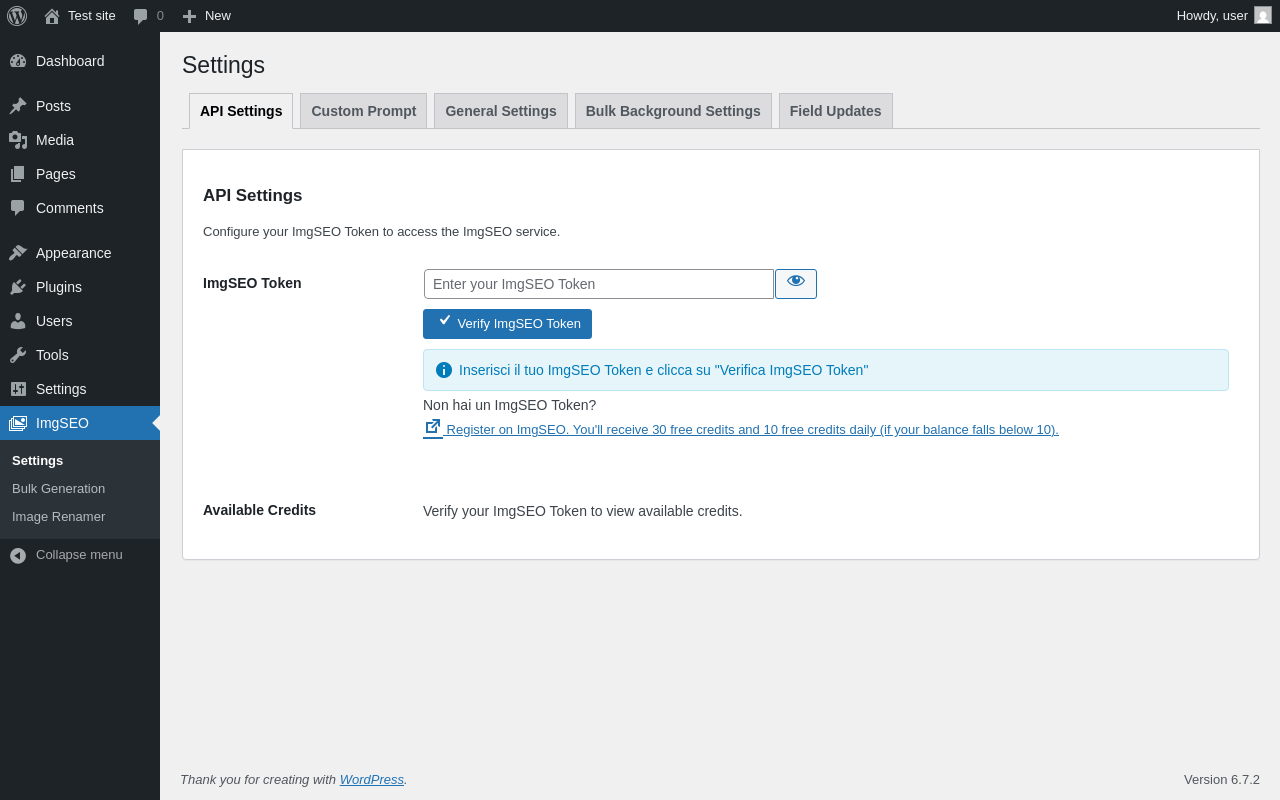Follow the WordPress footer link

coord(372,779)
